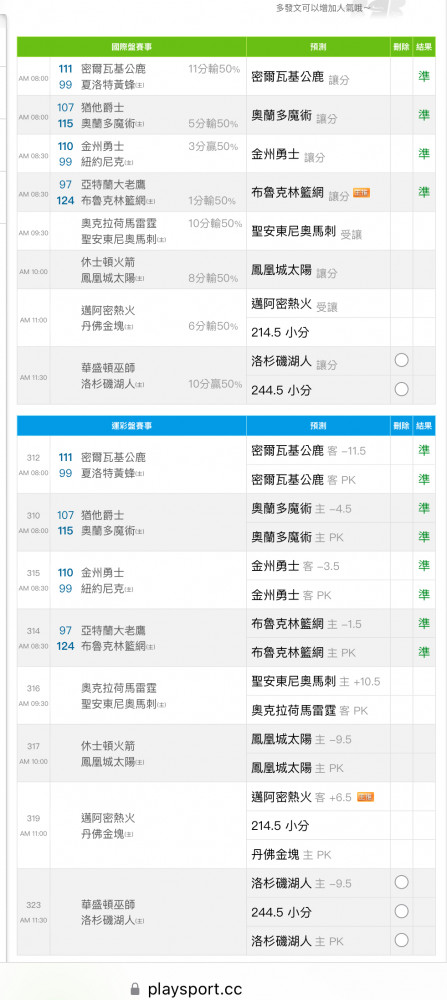Click the 8分輸50% handicap text

click(x=214, y=278)
